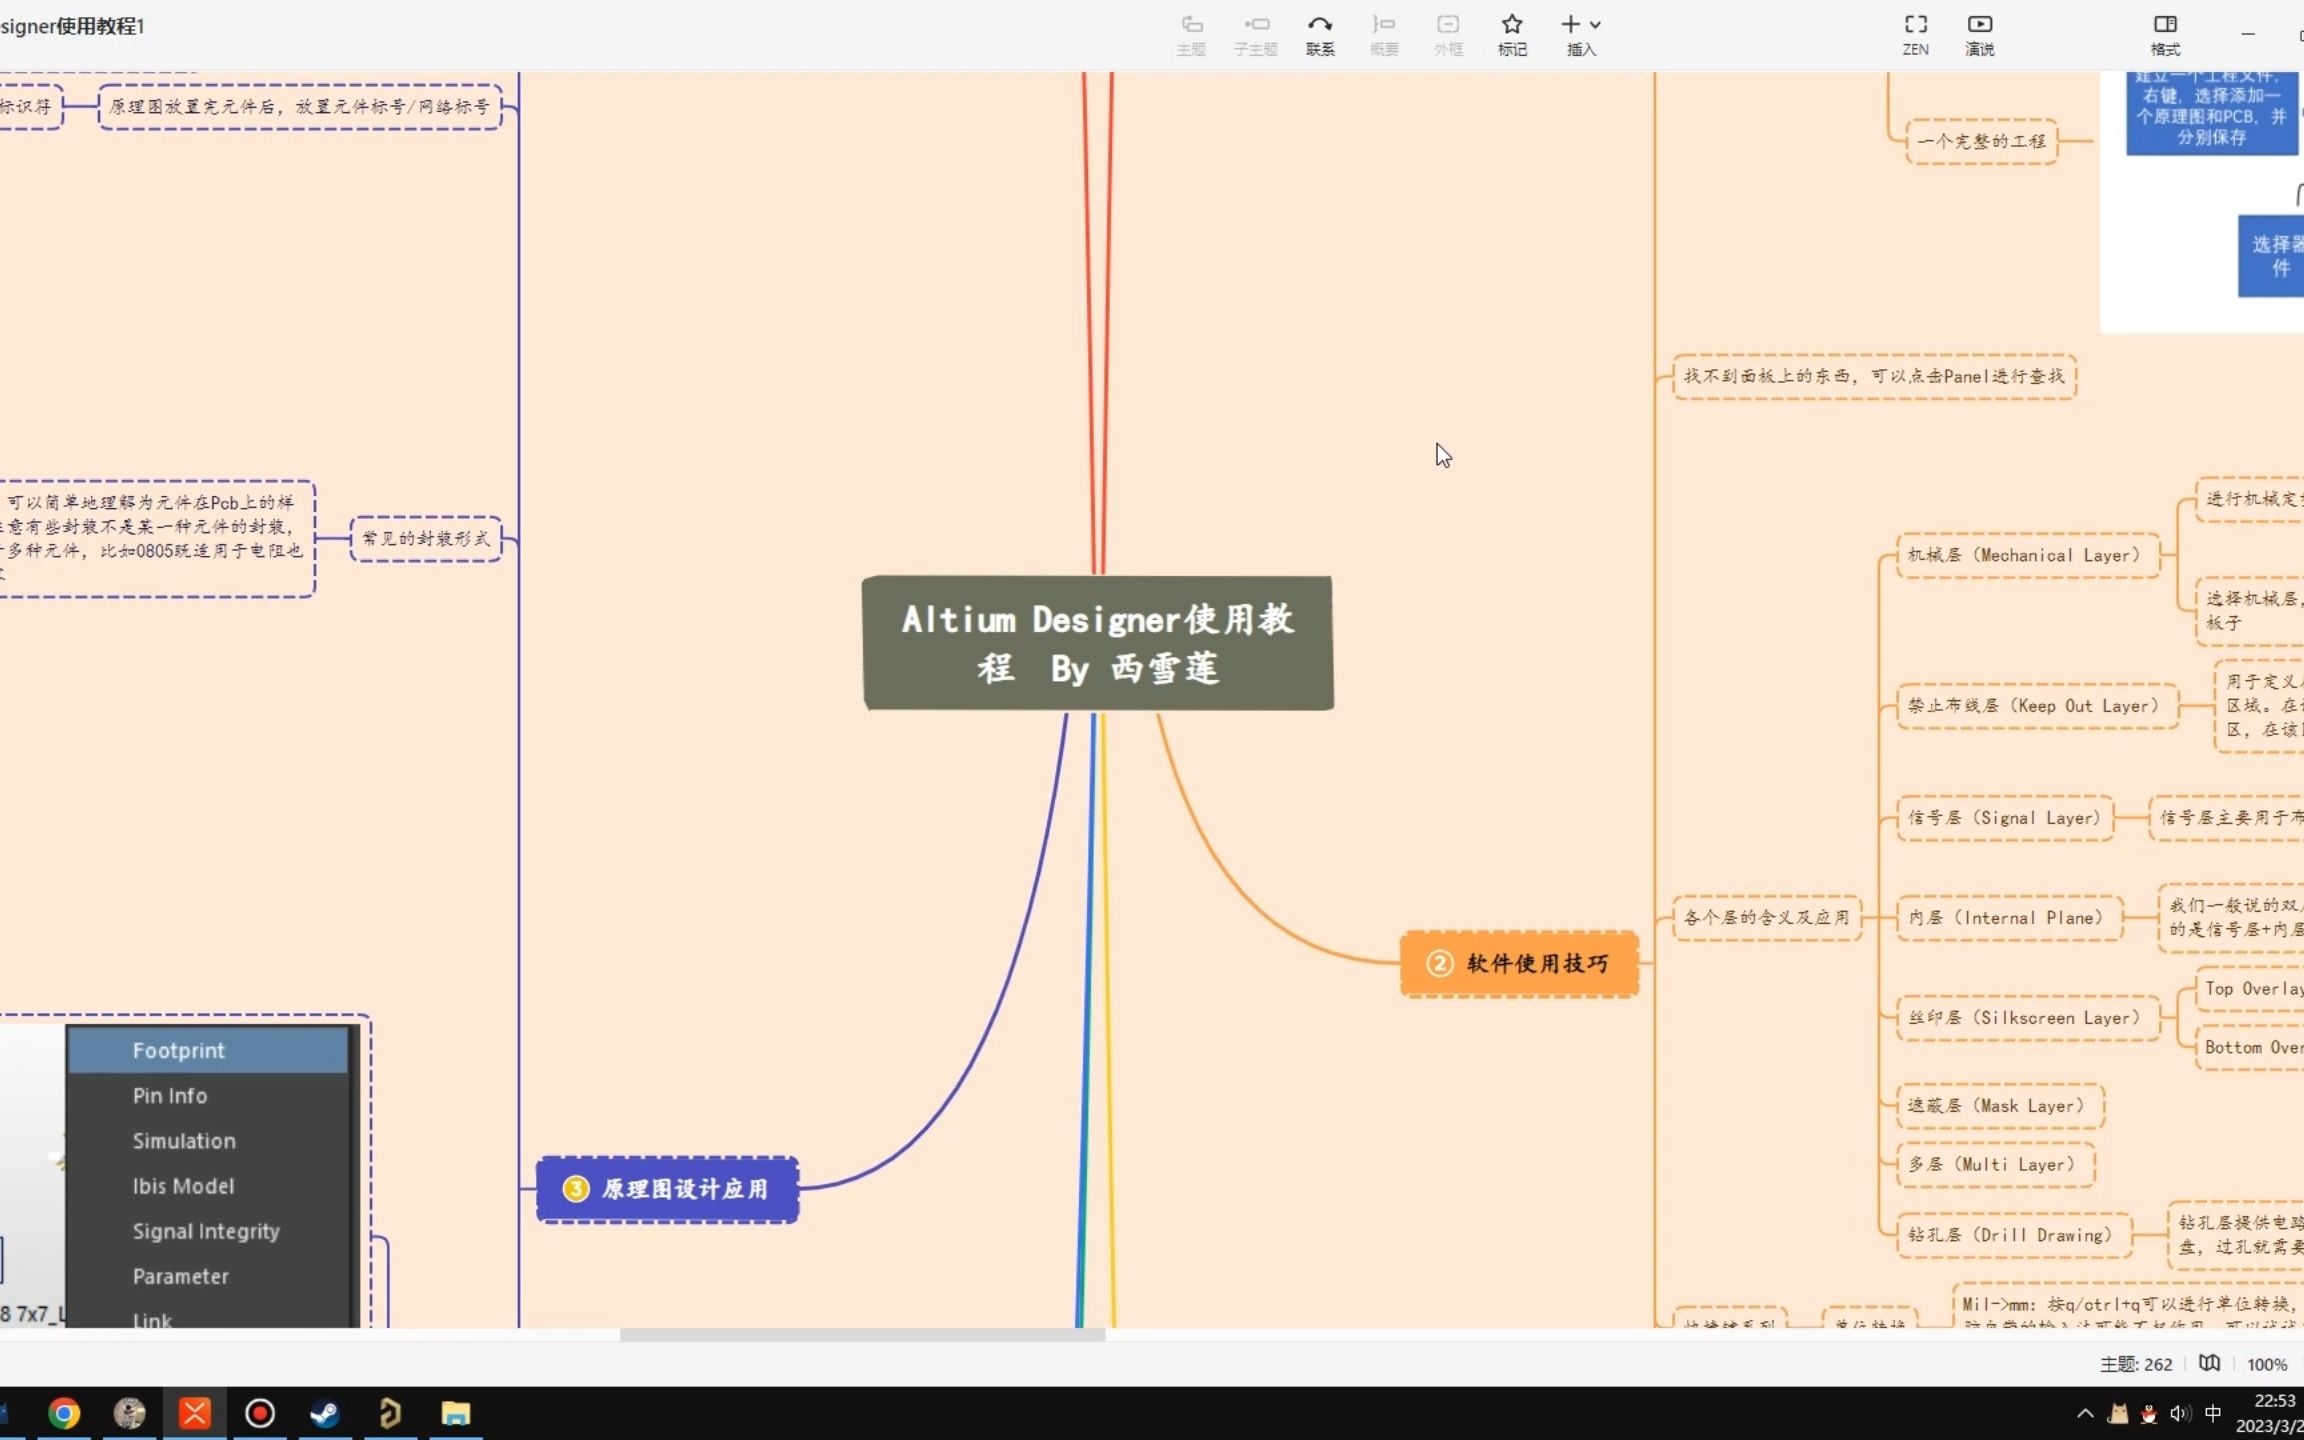Expand the system tray hidden icons chevron
Image resolution: width=2304 pixels, height=1440 pixels.
pos(2085,1413)
